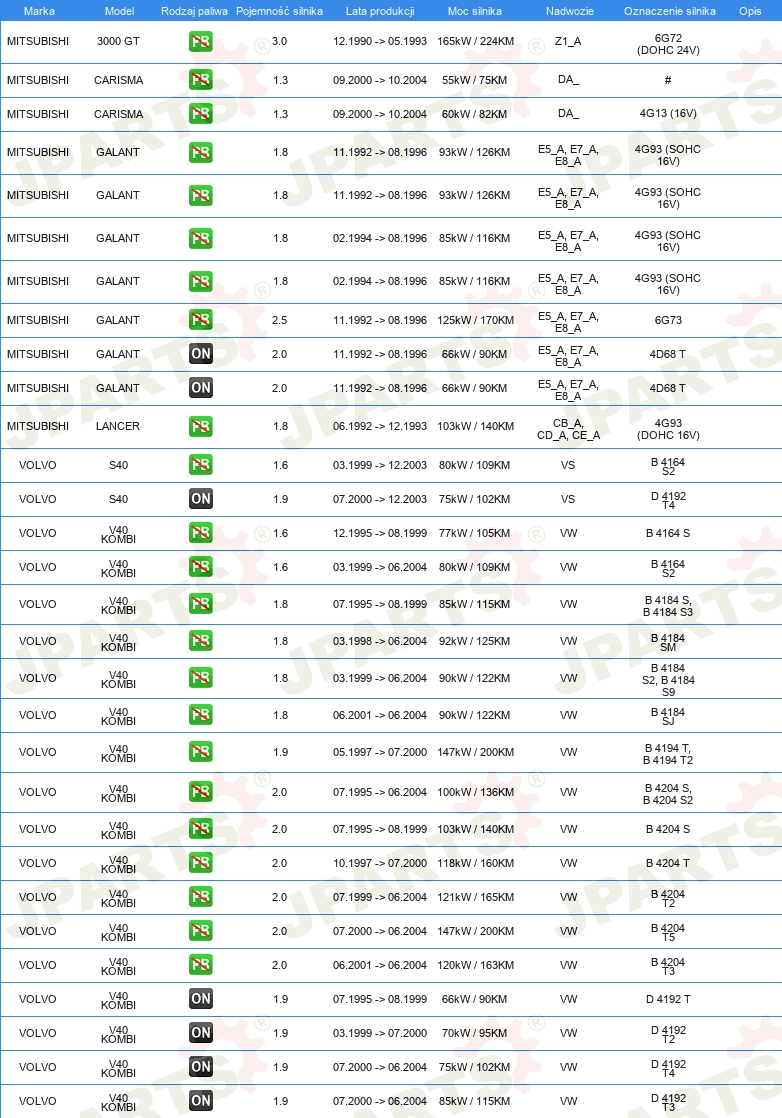Click the '10.1997 -> 07.2000' production years cell

coord(380,863)
